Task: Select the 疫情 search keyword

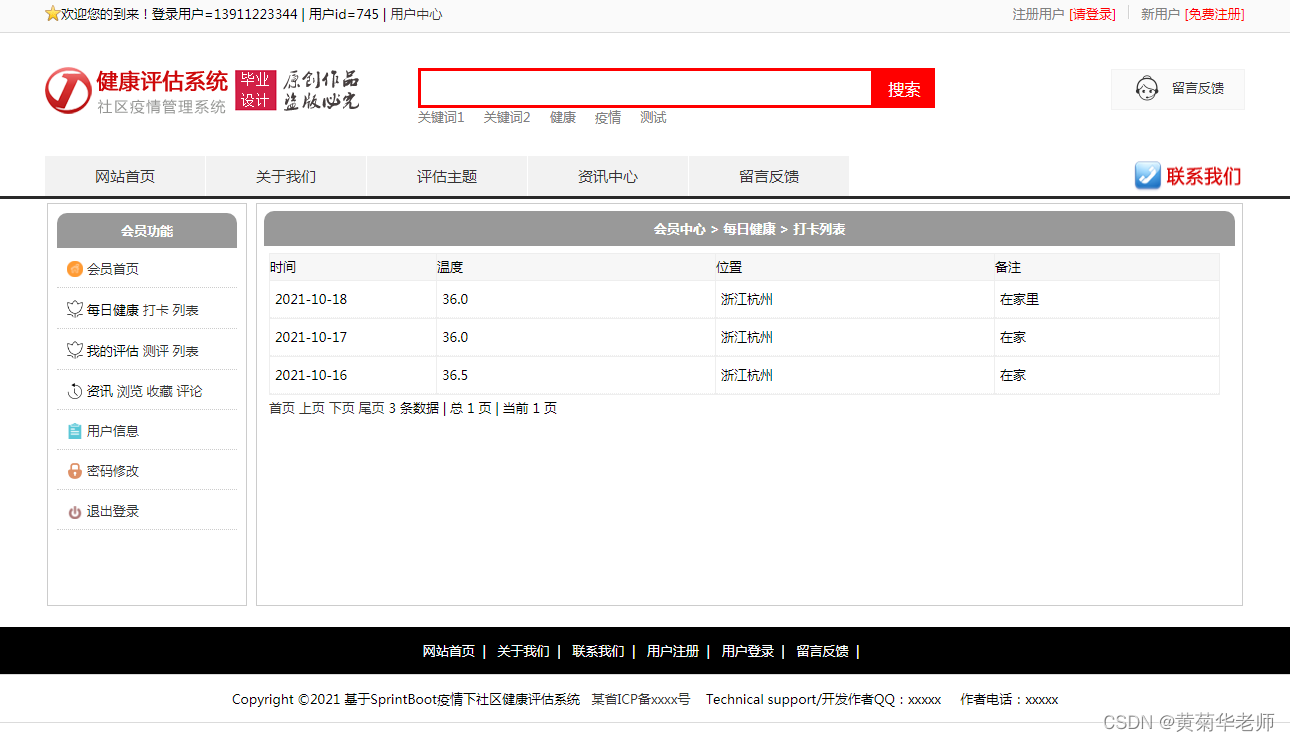Action: coord(608,118)
